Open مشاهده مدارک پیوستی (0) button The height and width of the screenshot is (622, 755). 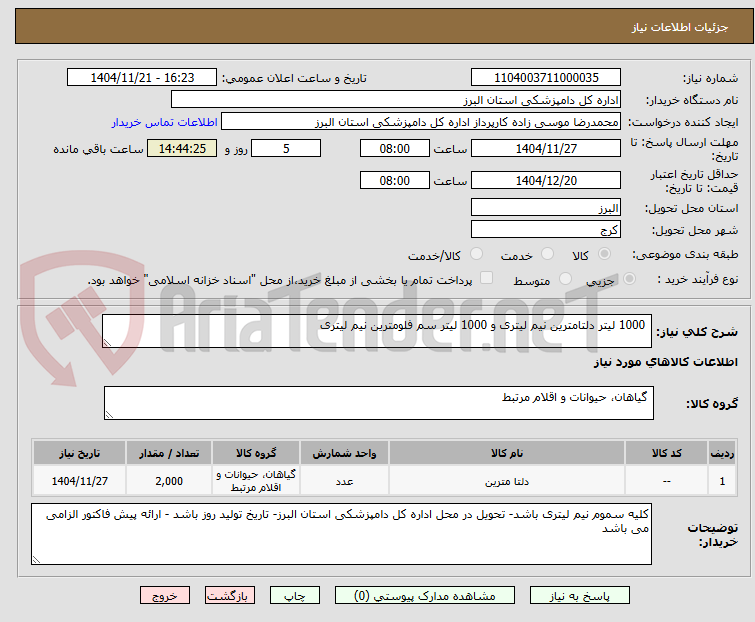[x=425, y=596]
